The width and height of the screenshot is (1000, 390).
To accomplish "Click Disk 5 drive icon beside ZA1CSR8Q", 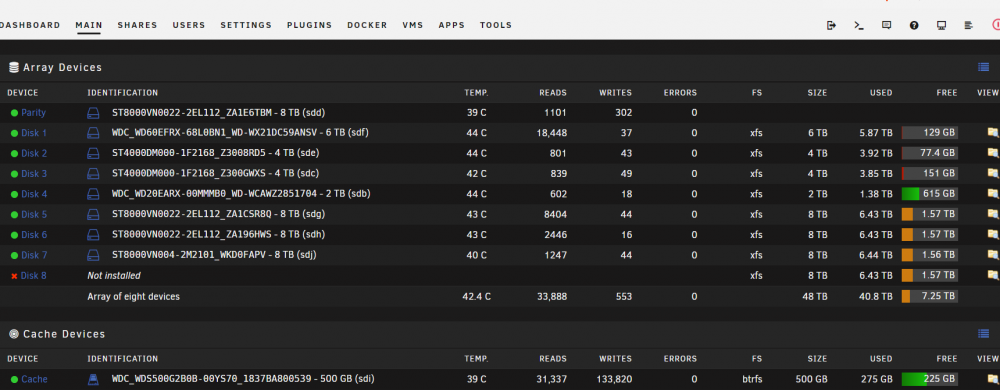I will (x=93, y=215).
